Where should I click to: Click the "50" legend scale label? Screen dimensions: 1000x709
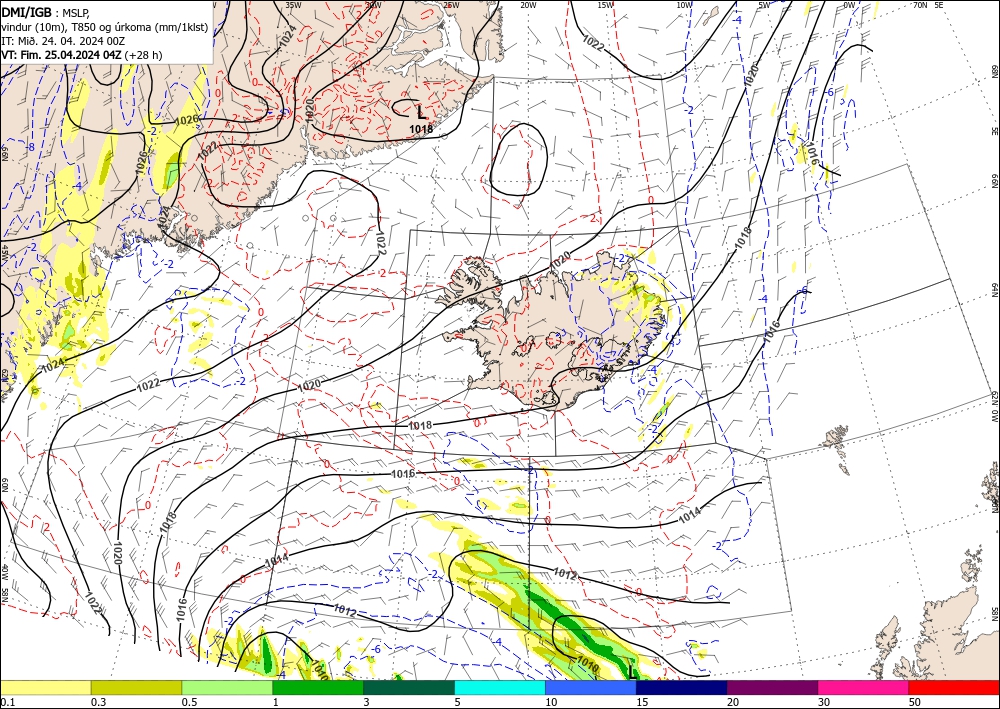915,702
